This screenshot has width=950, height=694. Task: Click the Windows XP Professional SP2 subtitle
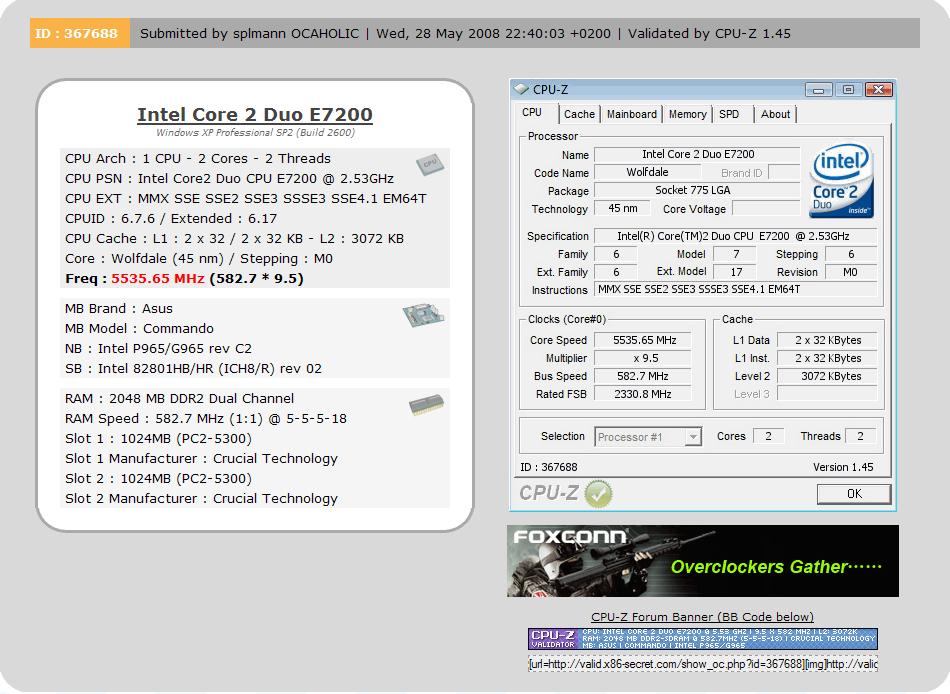click(x=255, y=133)
